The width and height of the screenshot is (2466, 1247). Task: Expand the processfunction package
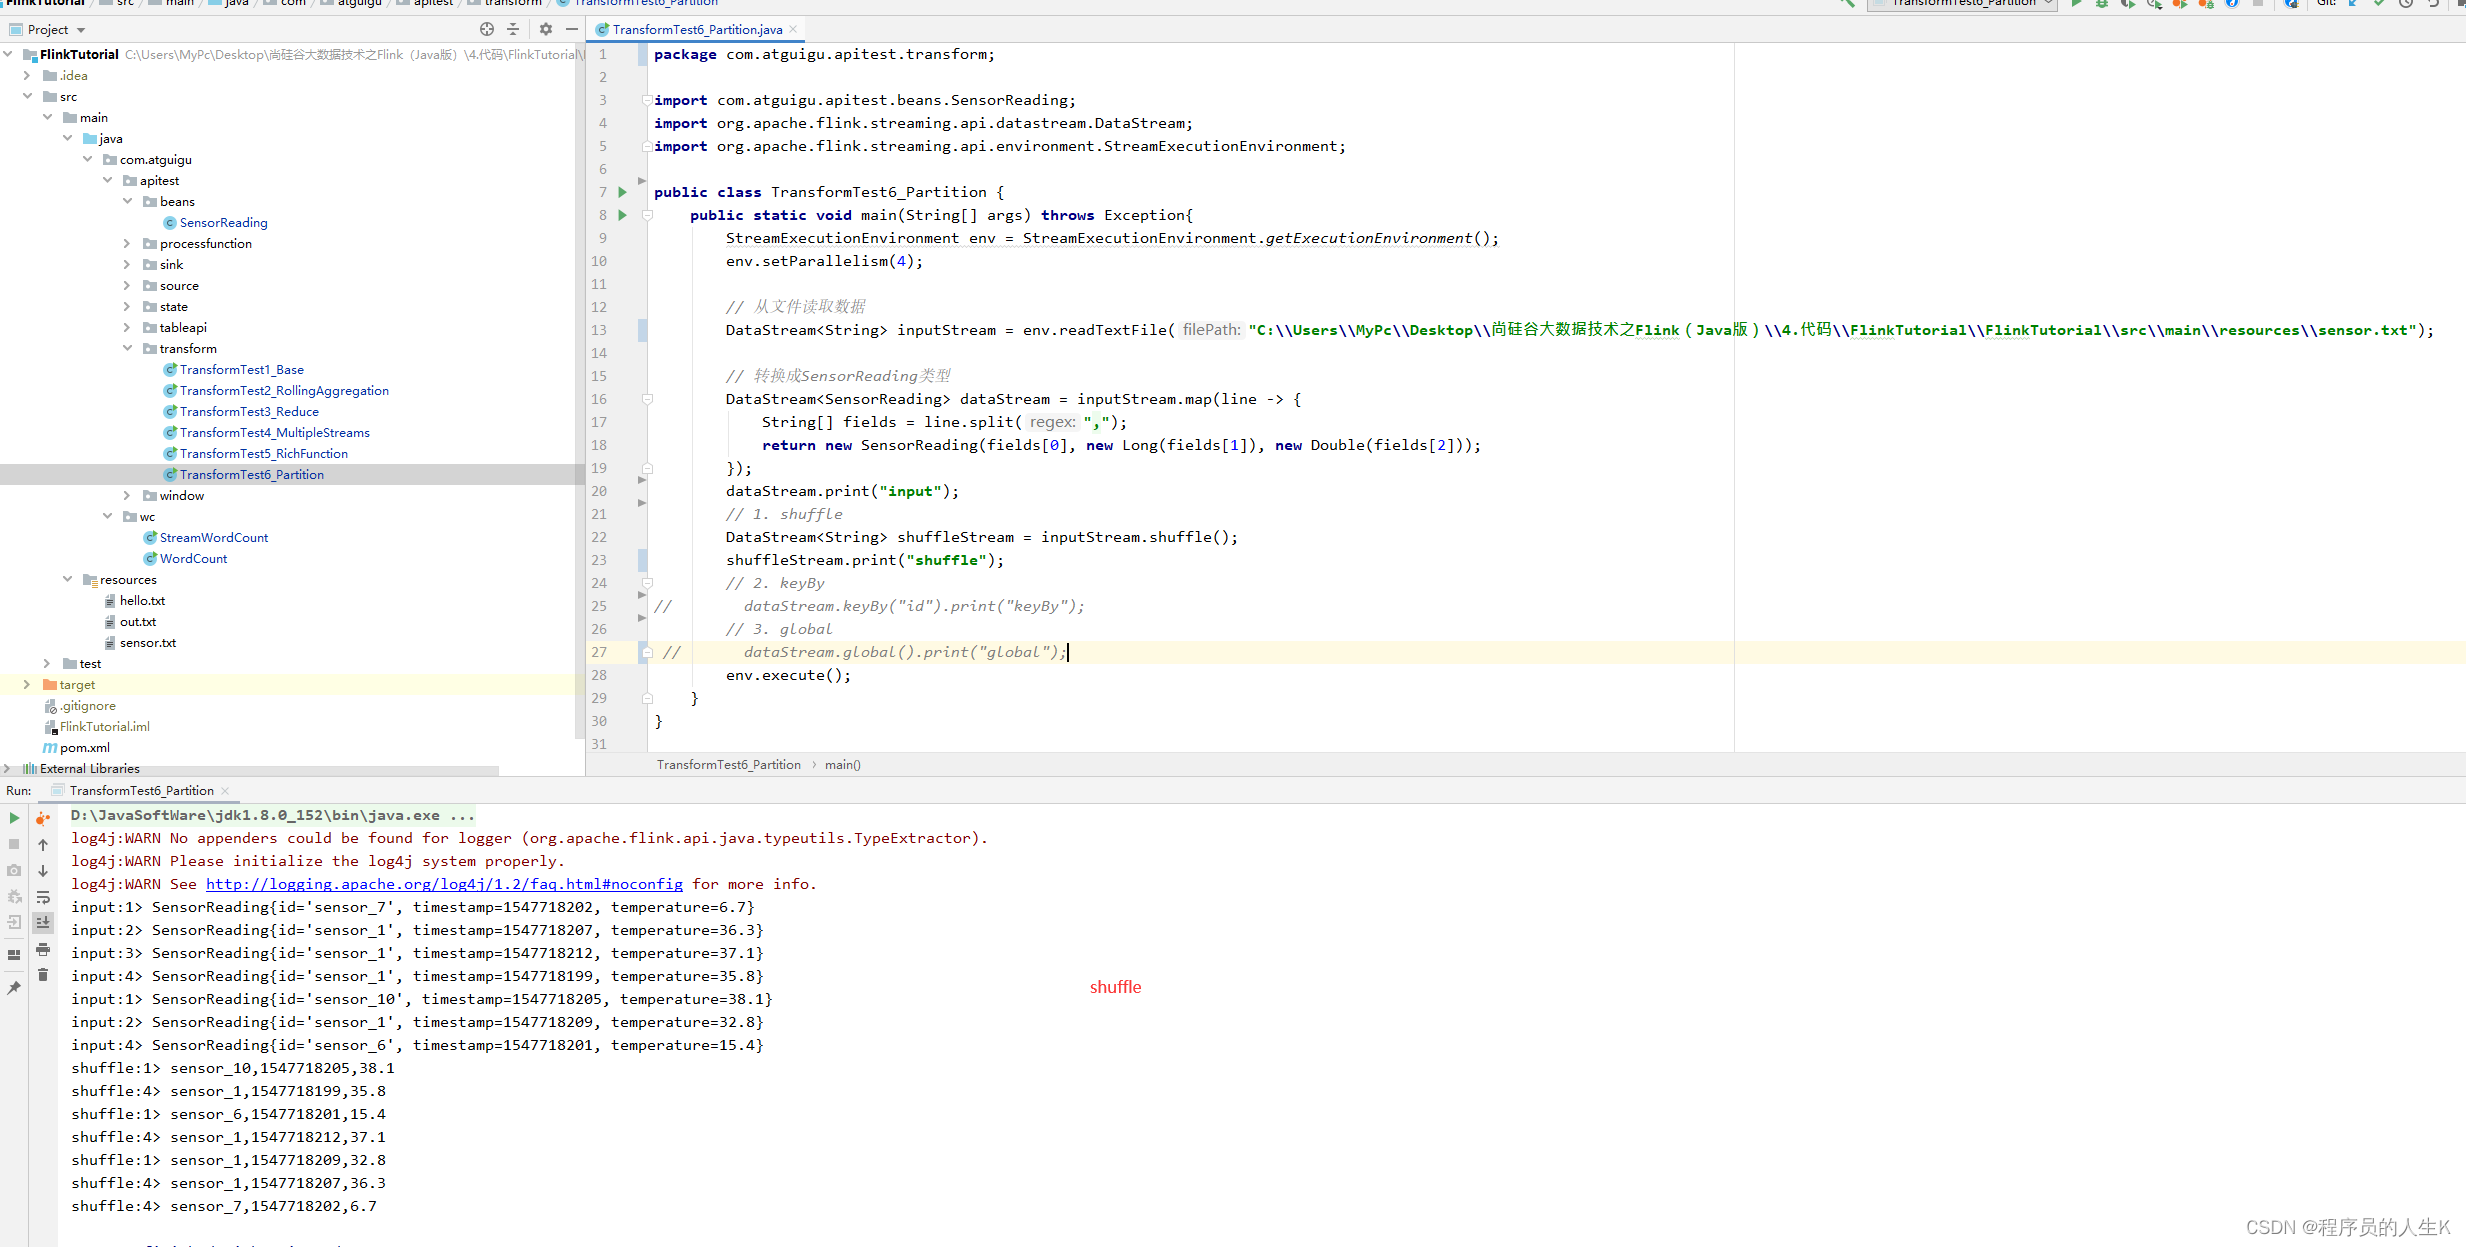point(127,244)
